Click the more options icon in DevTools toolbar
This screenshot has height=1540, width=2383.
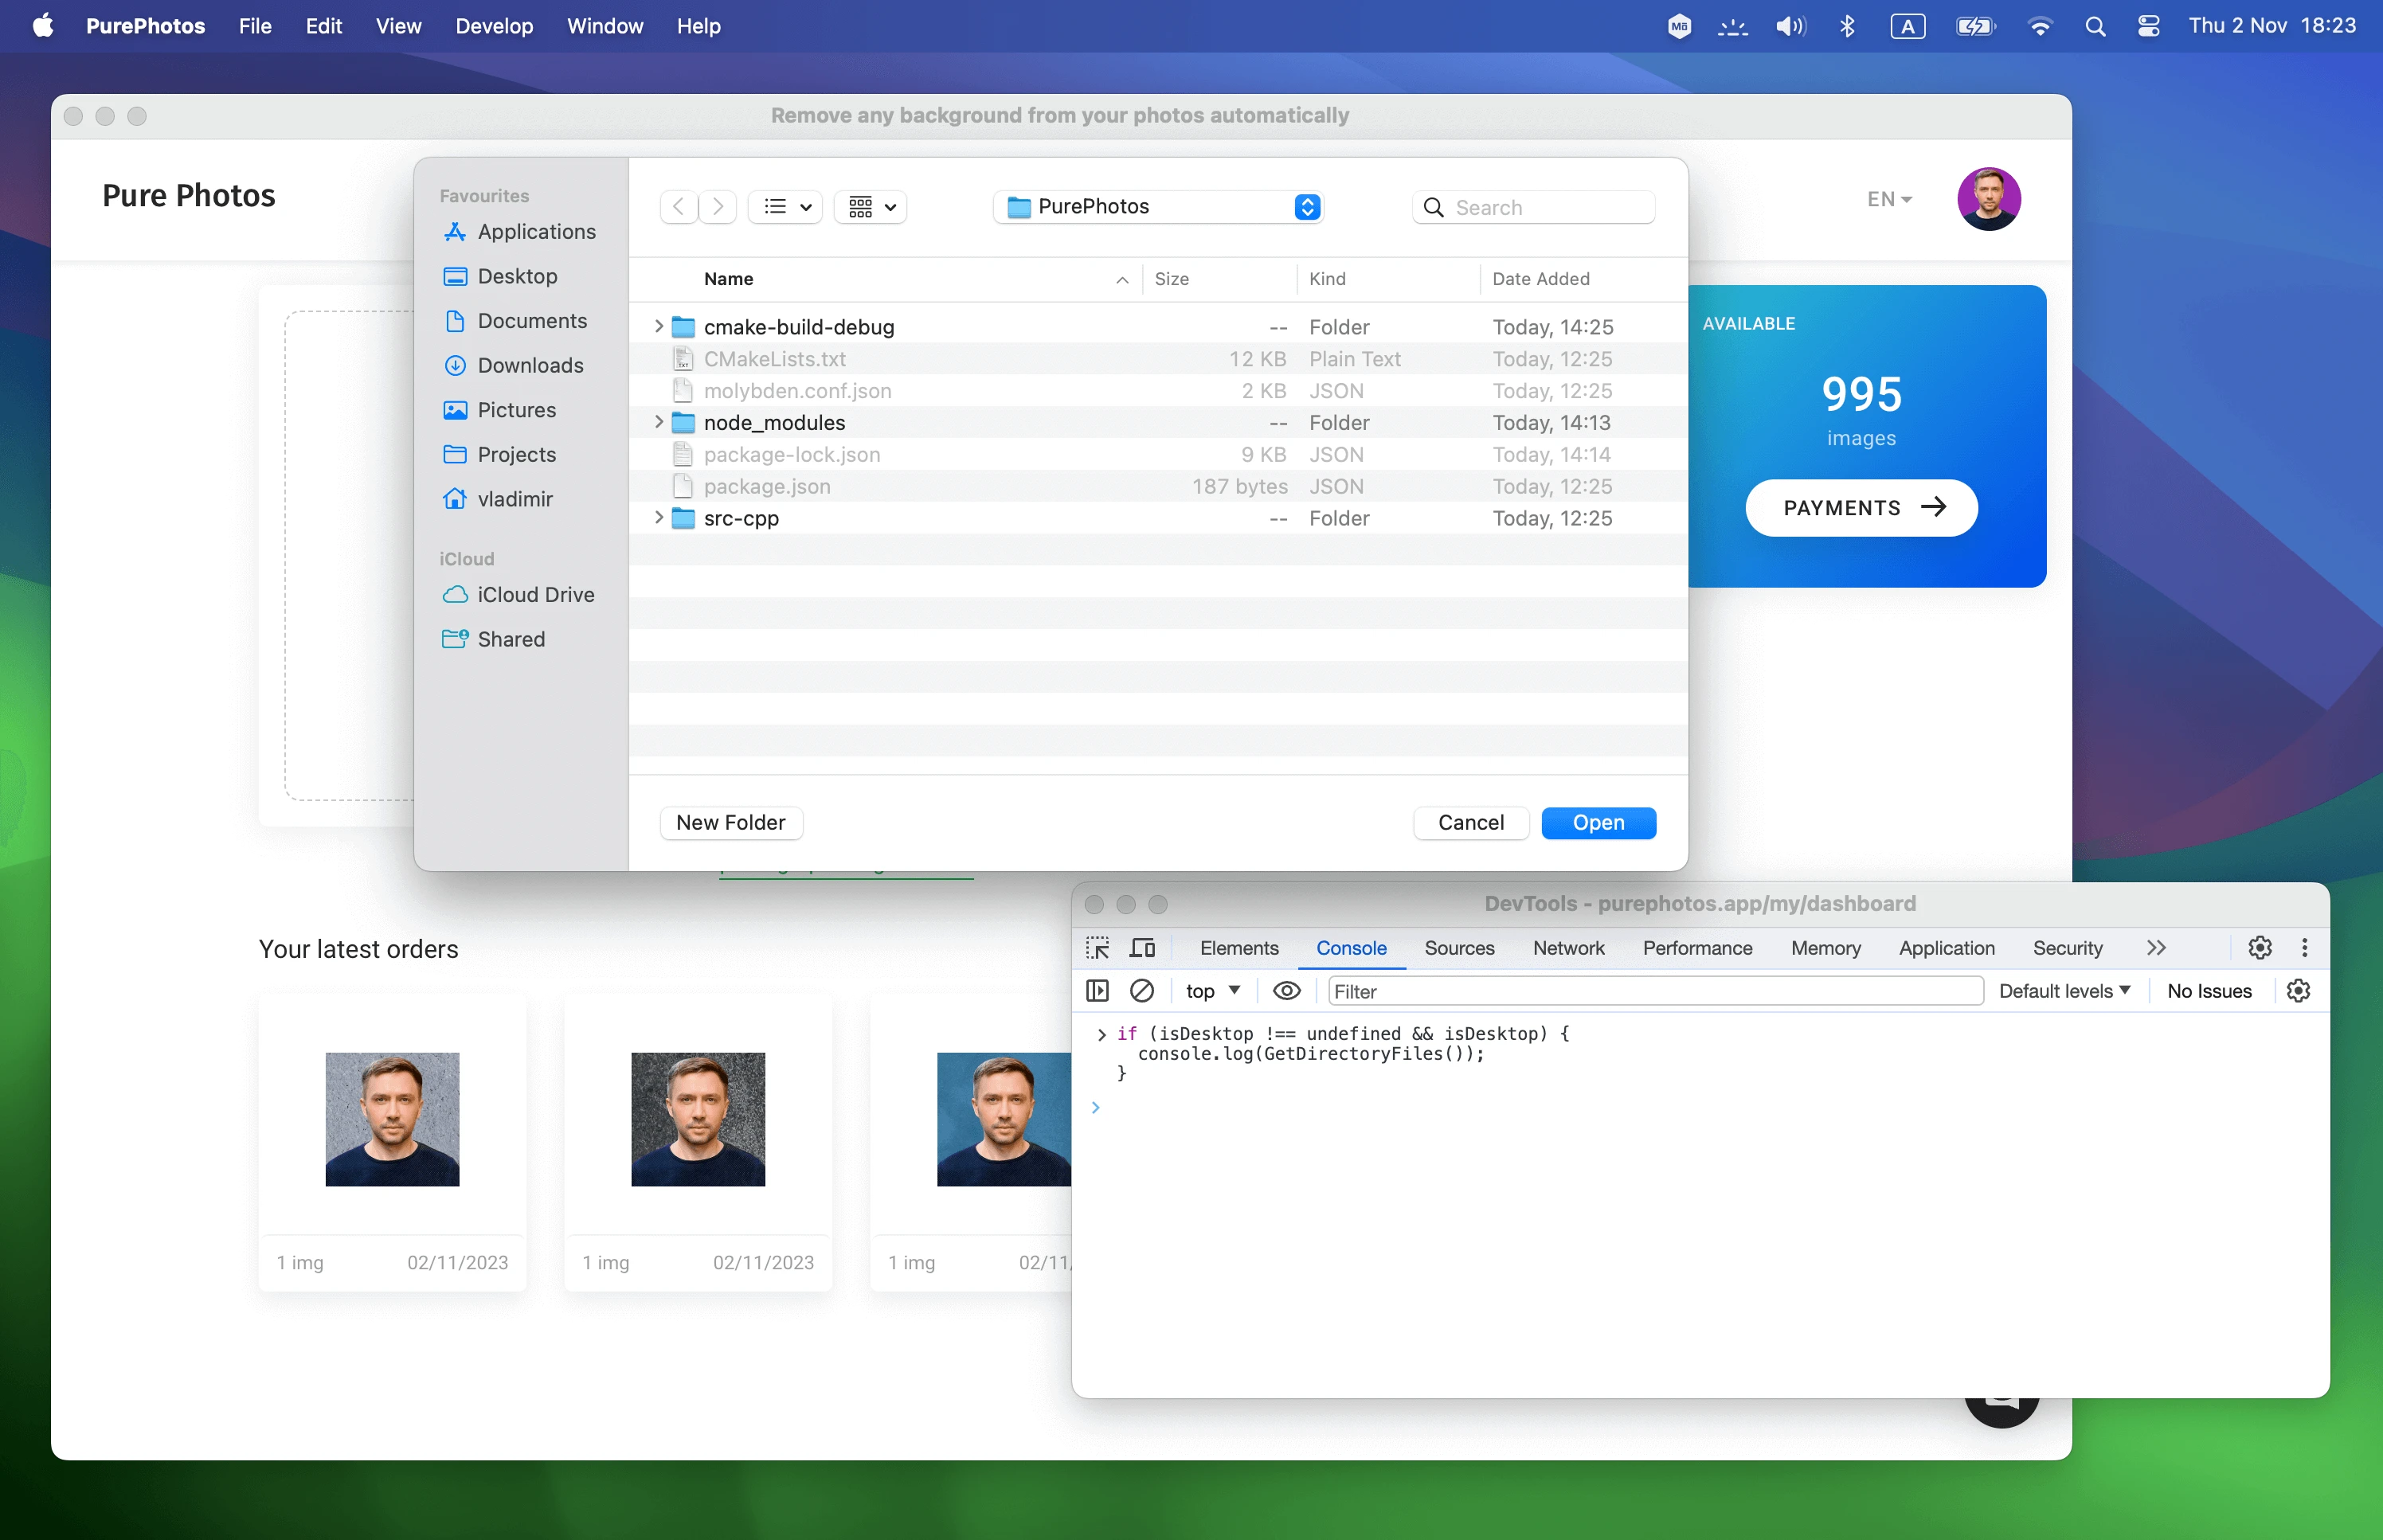pyautogui.click(x=2303, y=948)
